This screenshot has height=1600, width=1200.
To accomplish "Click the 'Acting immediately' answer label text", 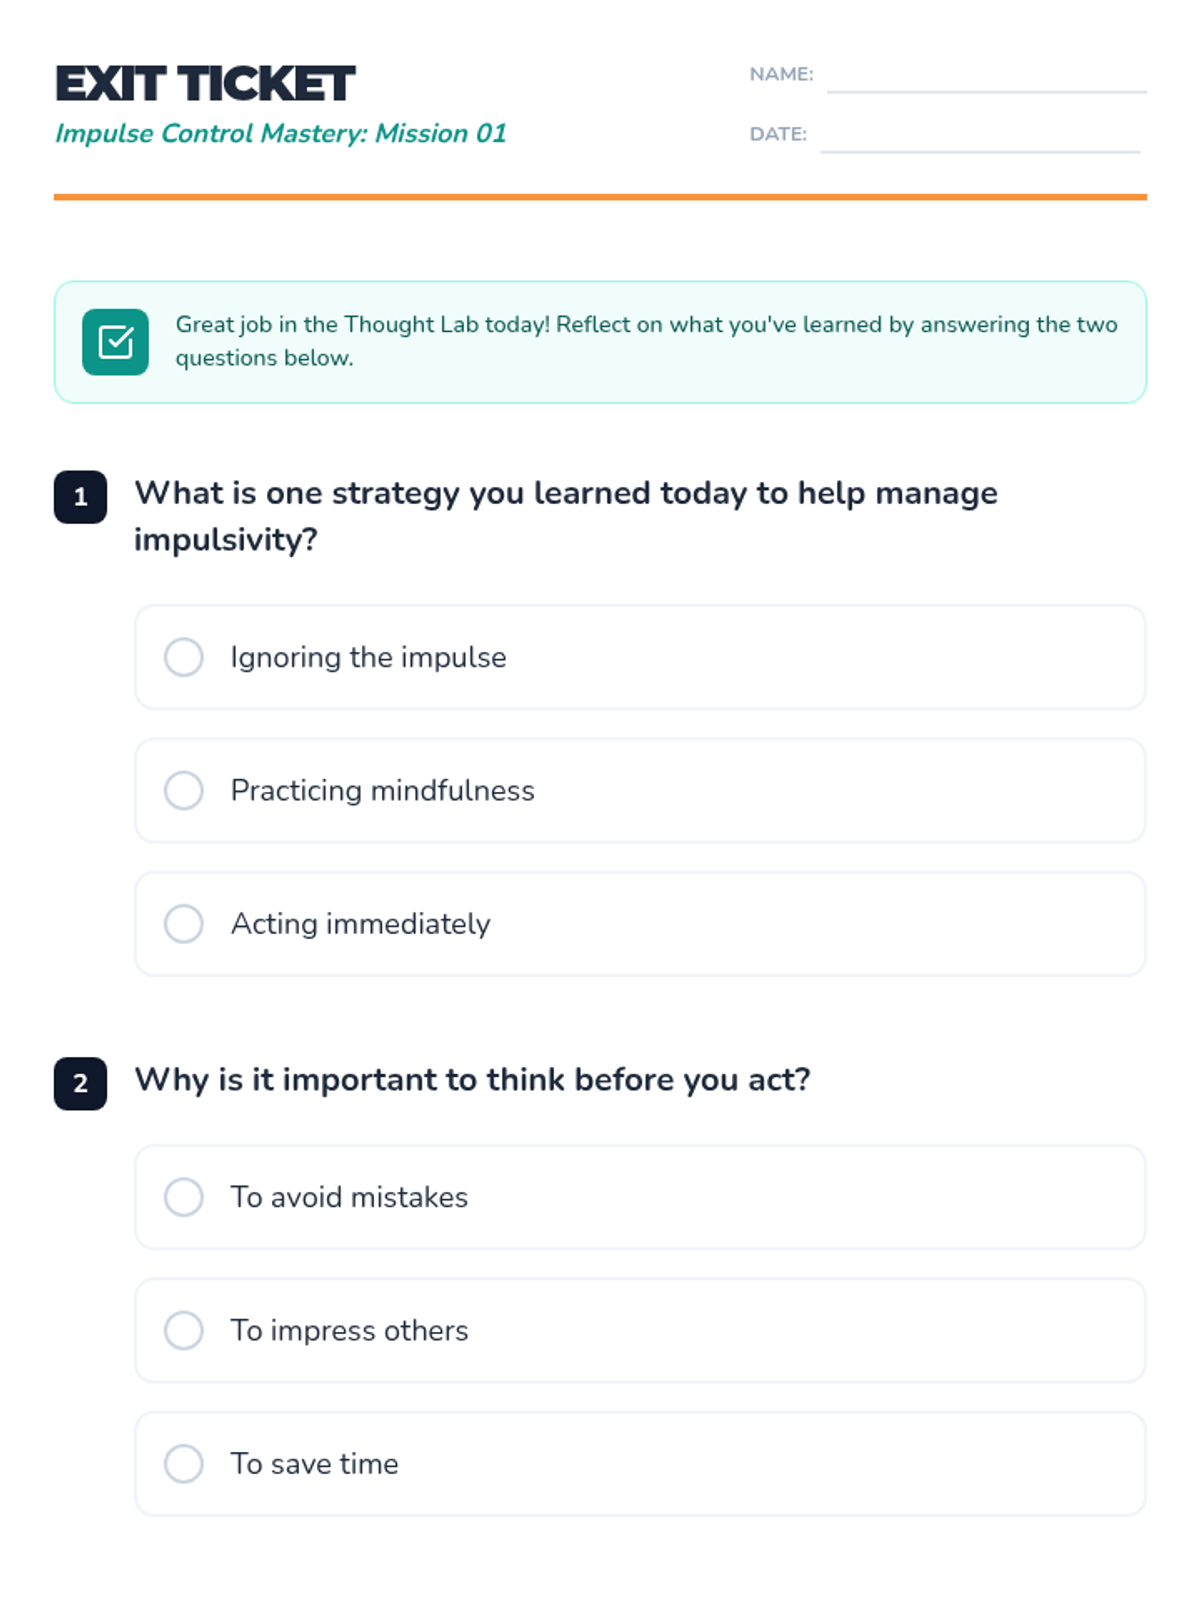I will click(x=360, y=924).
